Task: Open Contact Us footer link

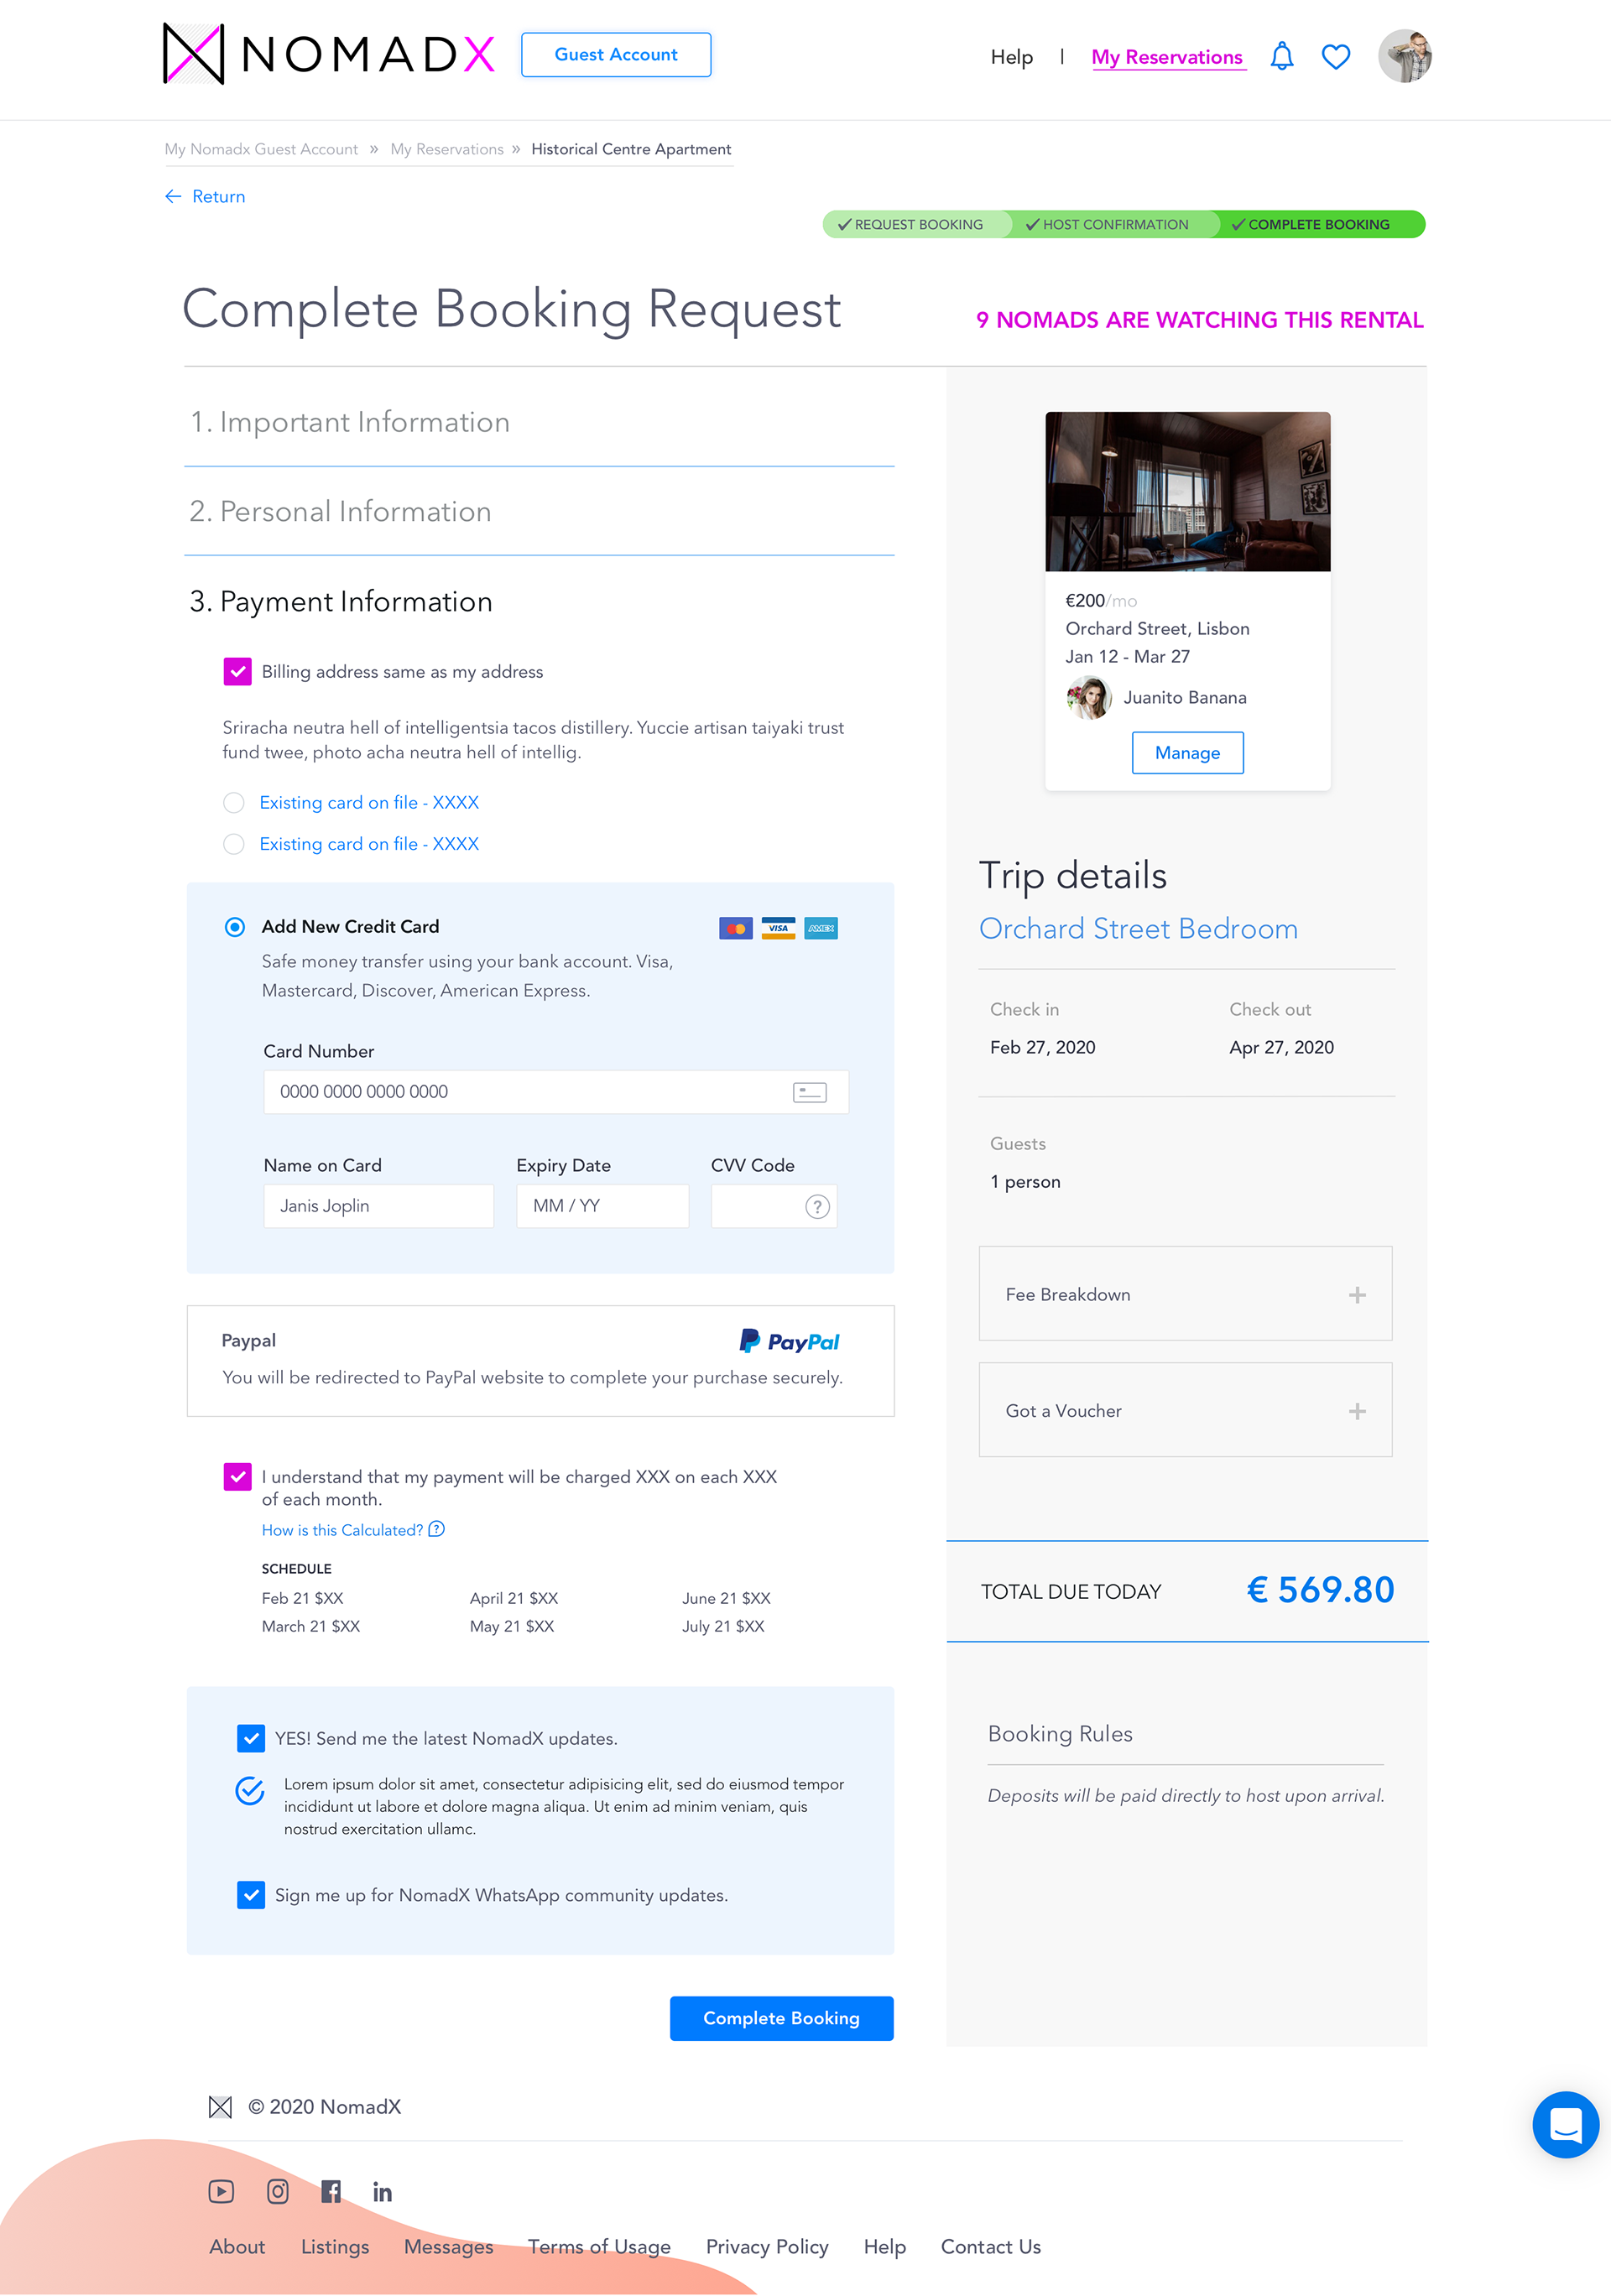Action: [x=990, y=2247]
